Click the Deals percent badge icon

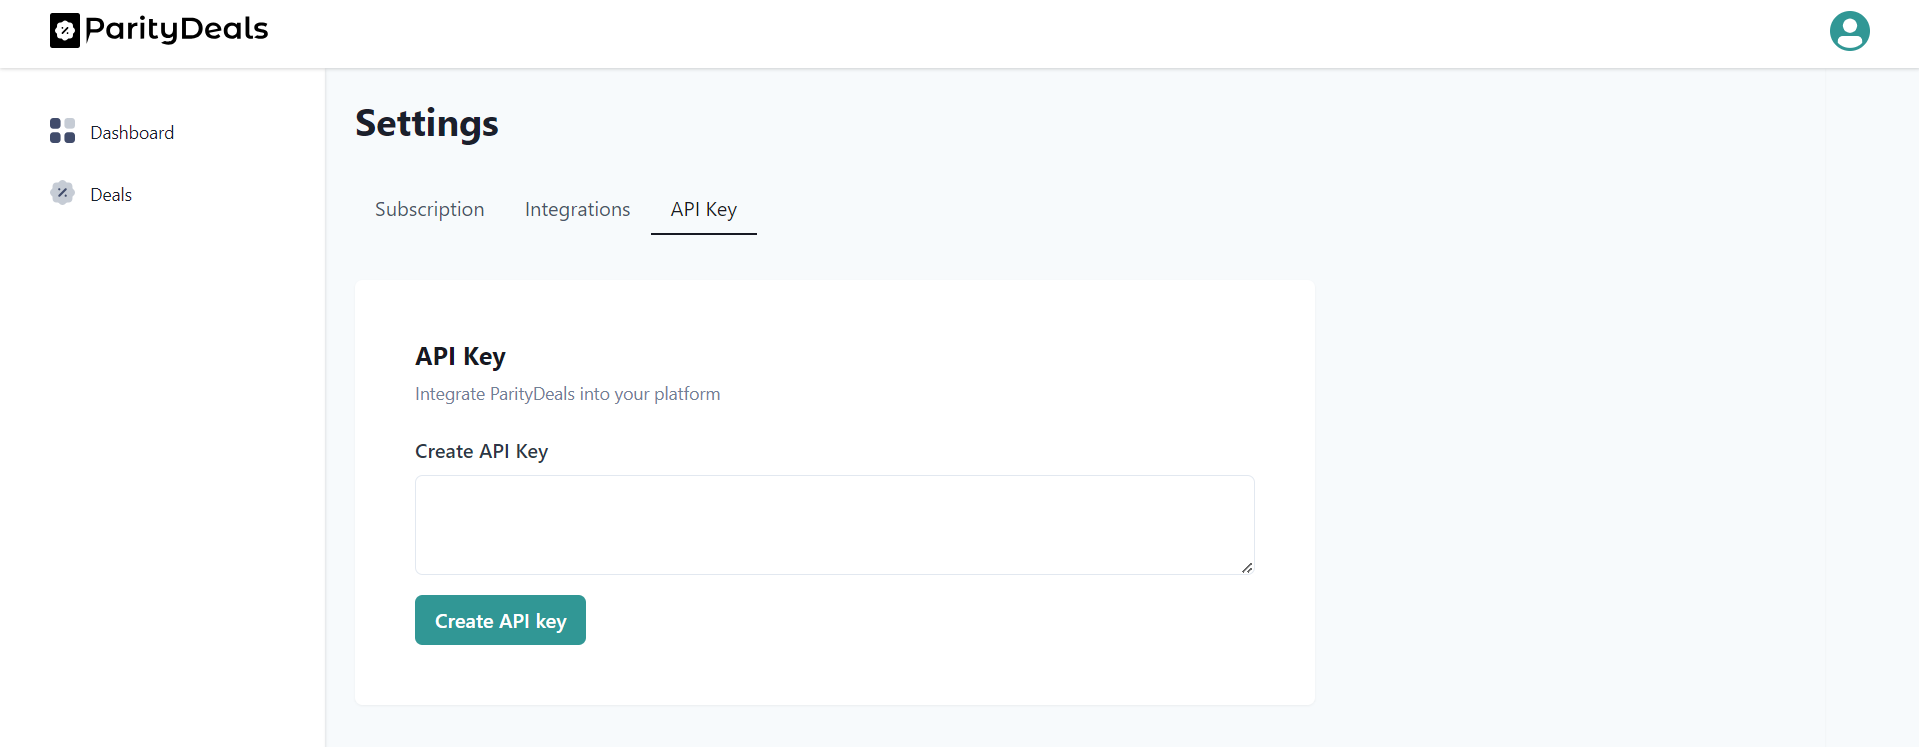pyautogui.click(x=62, y=193)
